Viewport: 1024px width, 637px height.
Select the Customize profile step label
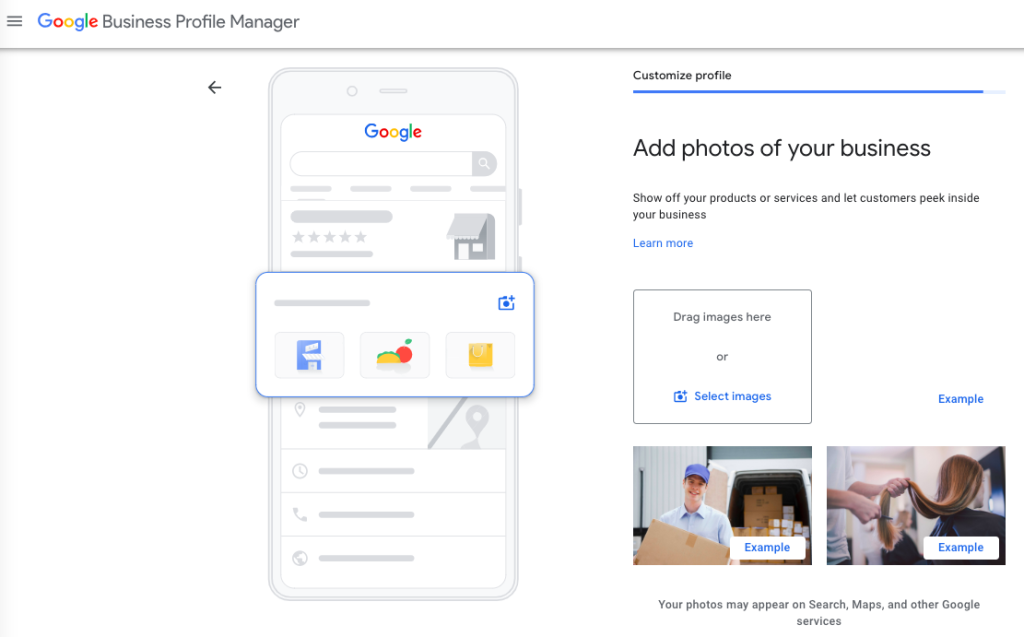tap(682, 76)
